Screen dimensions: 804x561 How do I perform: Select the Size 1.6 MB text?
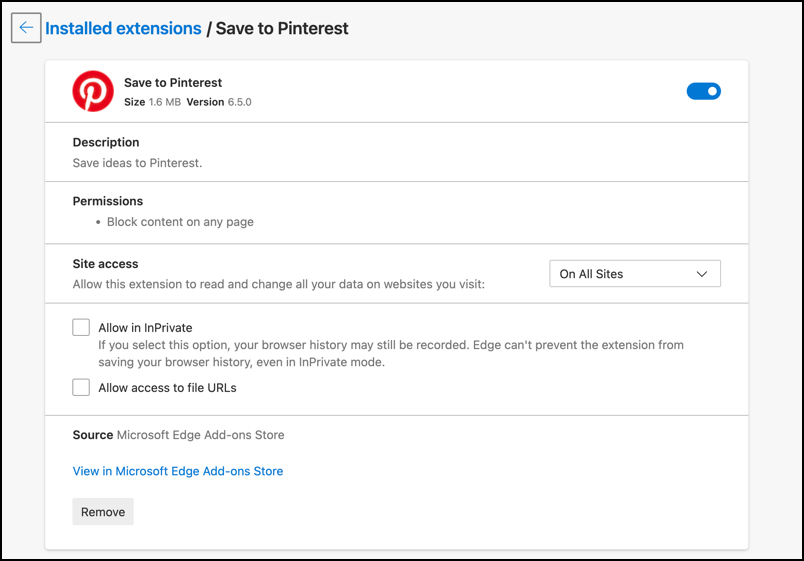pos(152,102)
